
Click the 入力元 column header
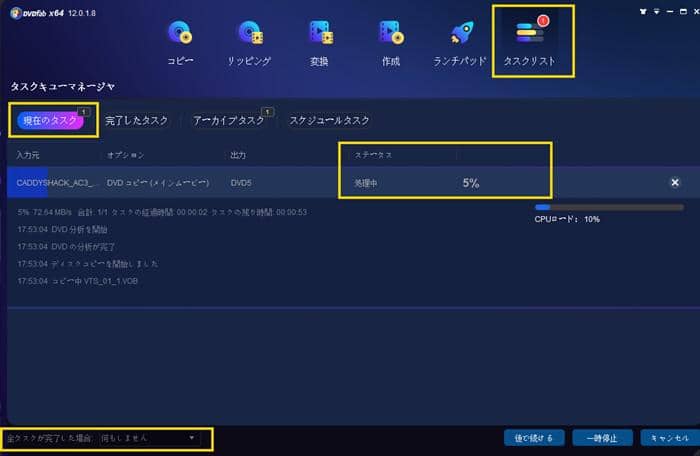point(27,155)
